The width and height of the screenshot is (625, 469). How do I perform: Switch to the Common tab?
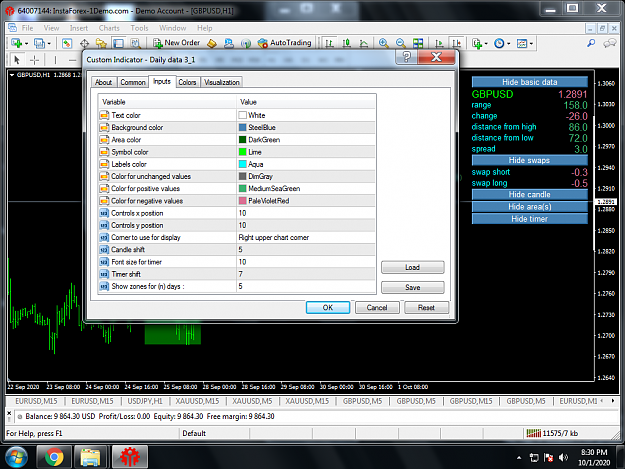133,82
